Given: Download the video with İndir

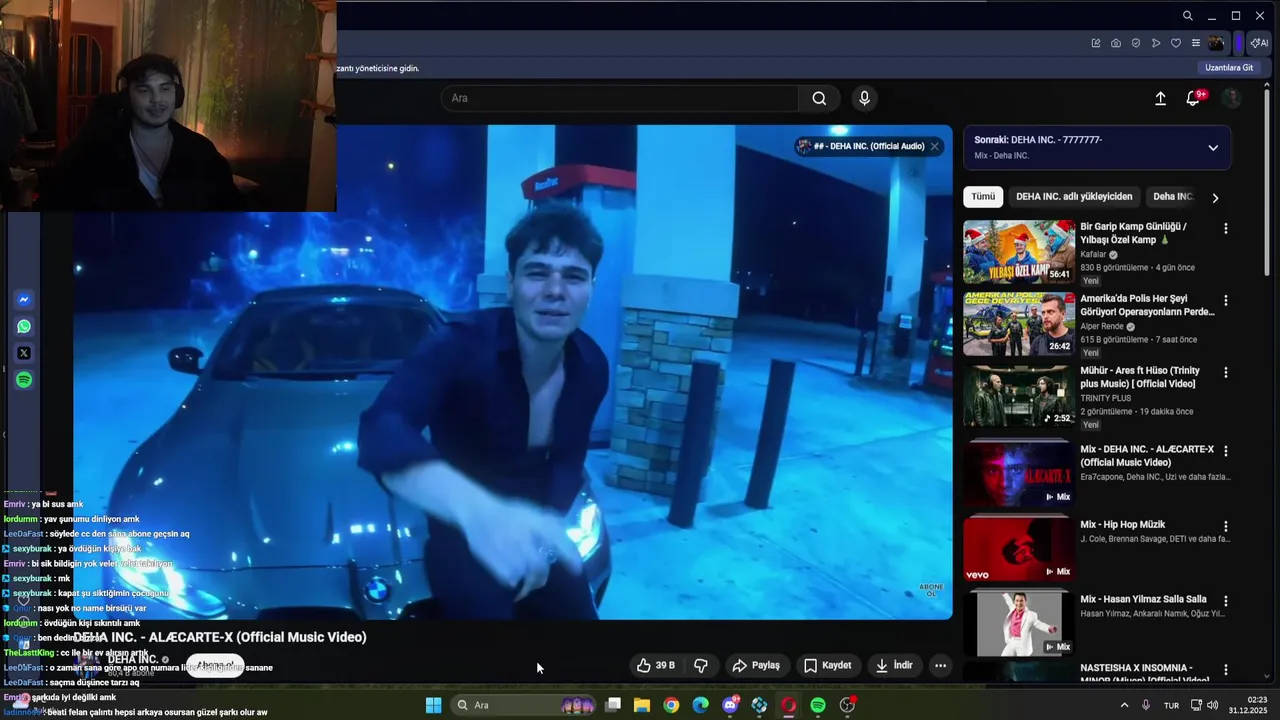Looking at the screenshot, I should coord(894,665).
